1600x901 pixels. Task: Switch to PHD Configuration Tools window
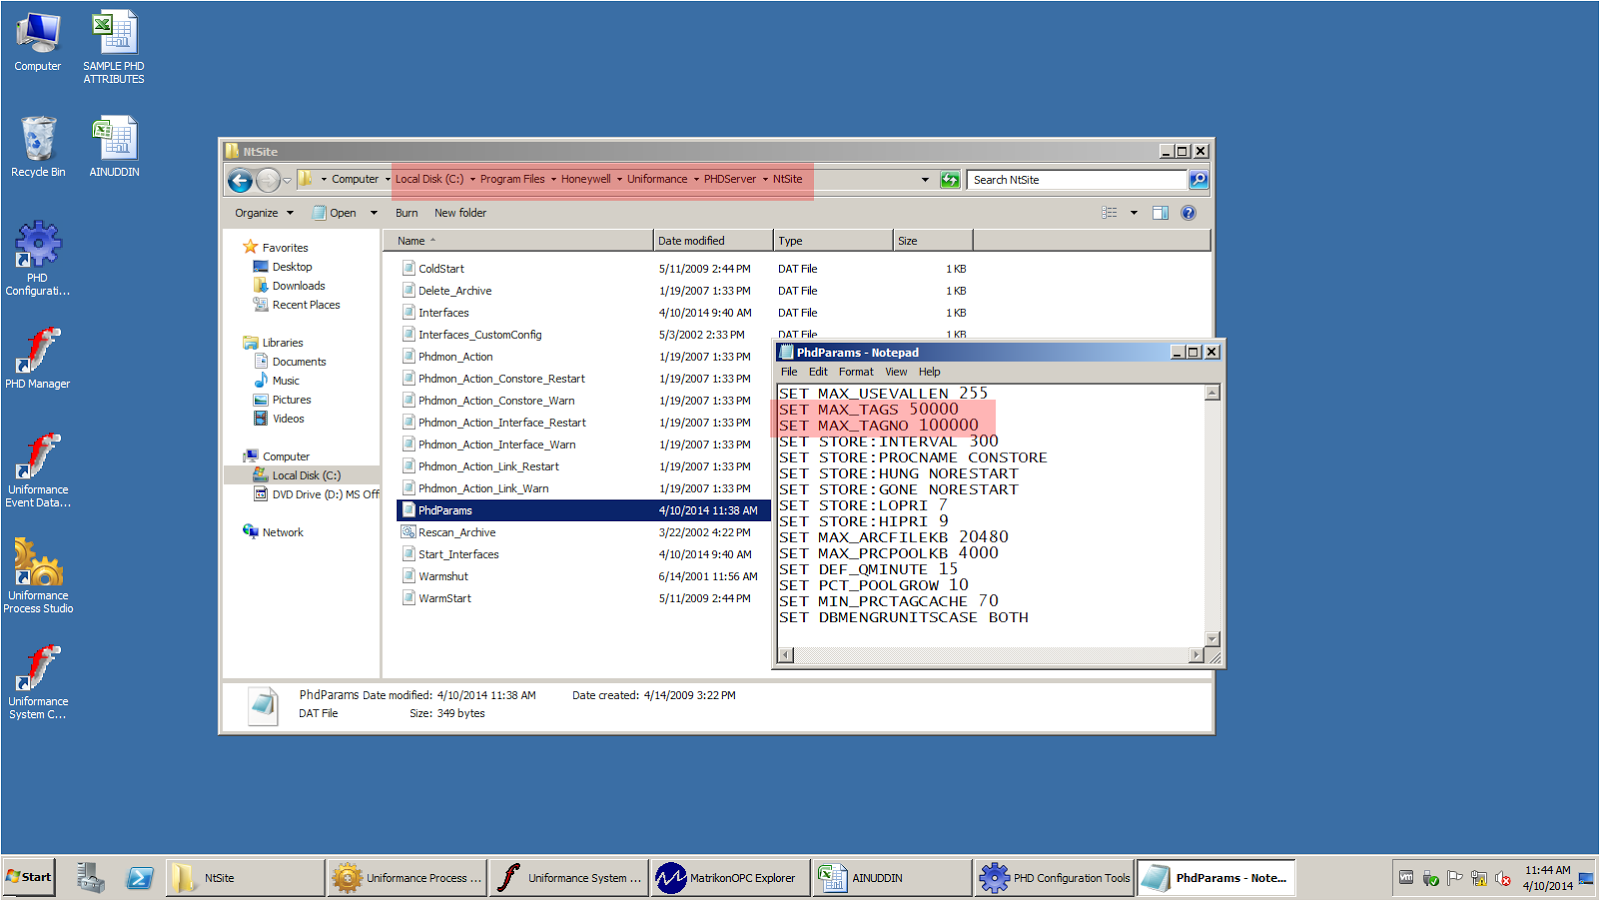click(1054, 877)
